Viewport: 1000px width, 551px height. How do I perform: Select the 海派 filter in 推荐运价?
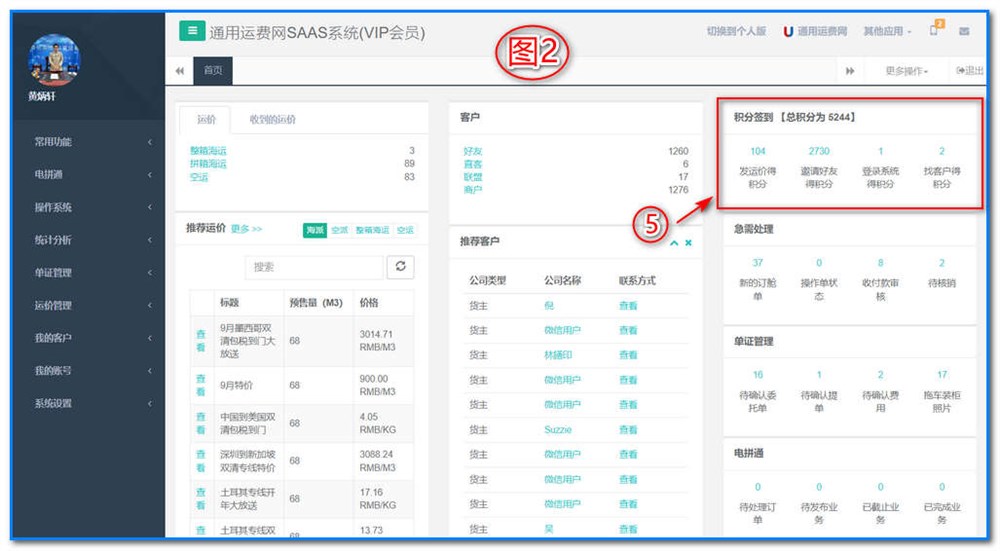point(315,230)
